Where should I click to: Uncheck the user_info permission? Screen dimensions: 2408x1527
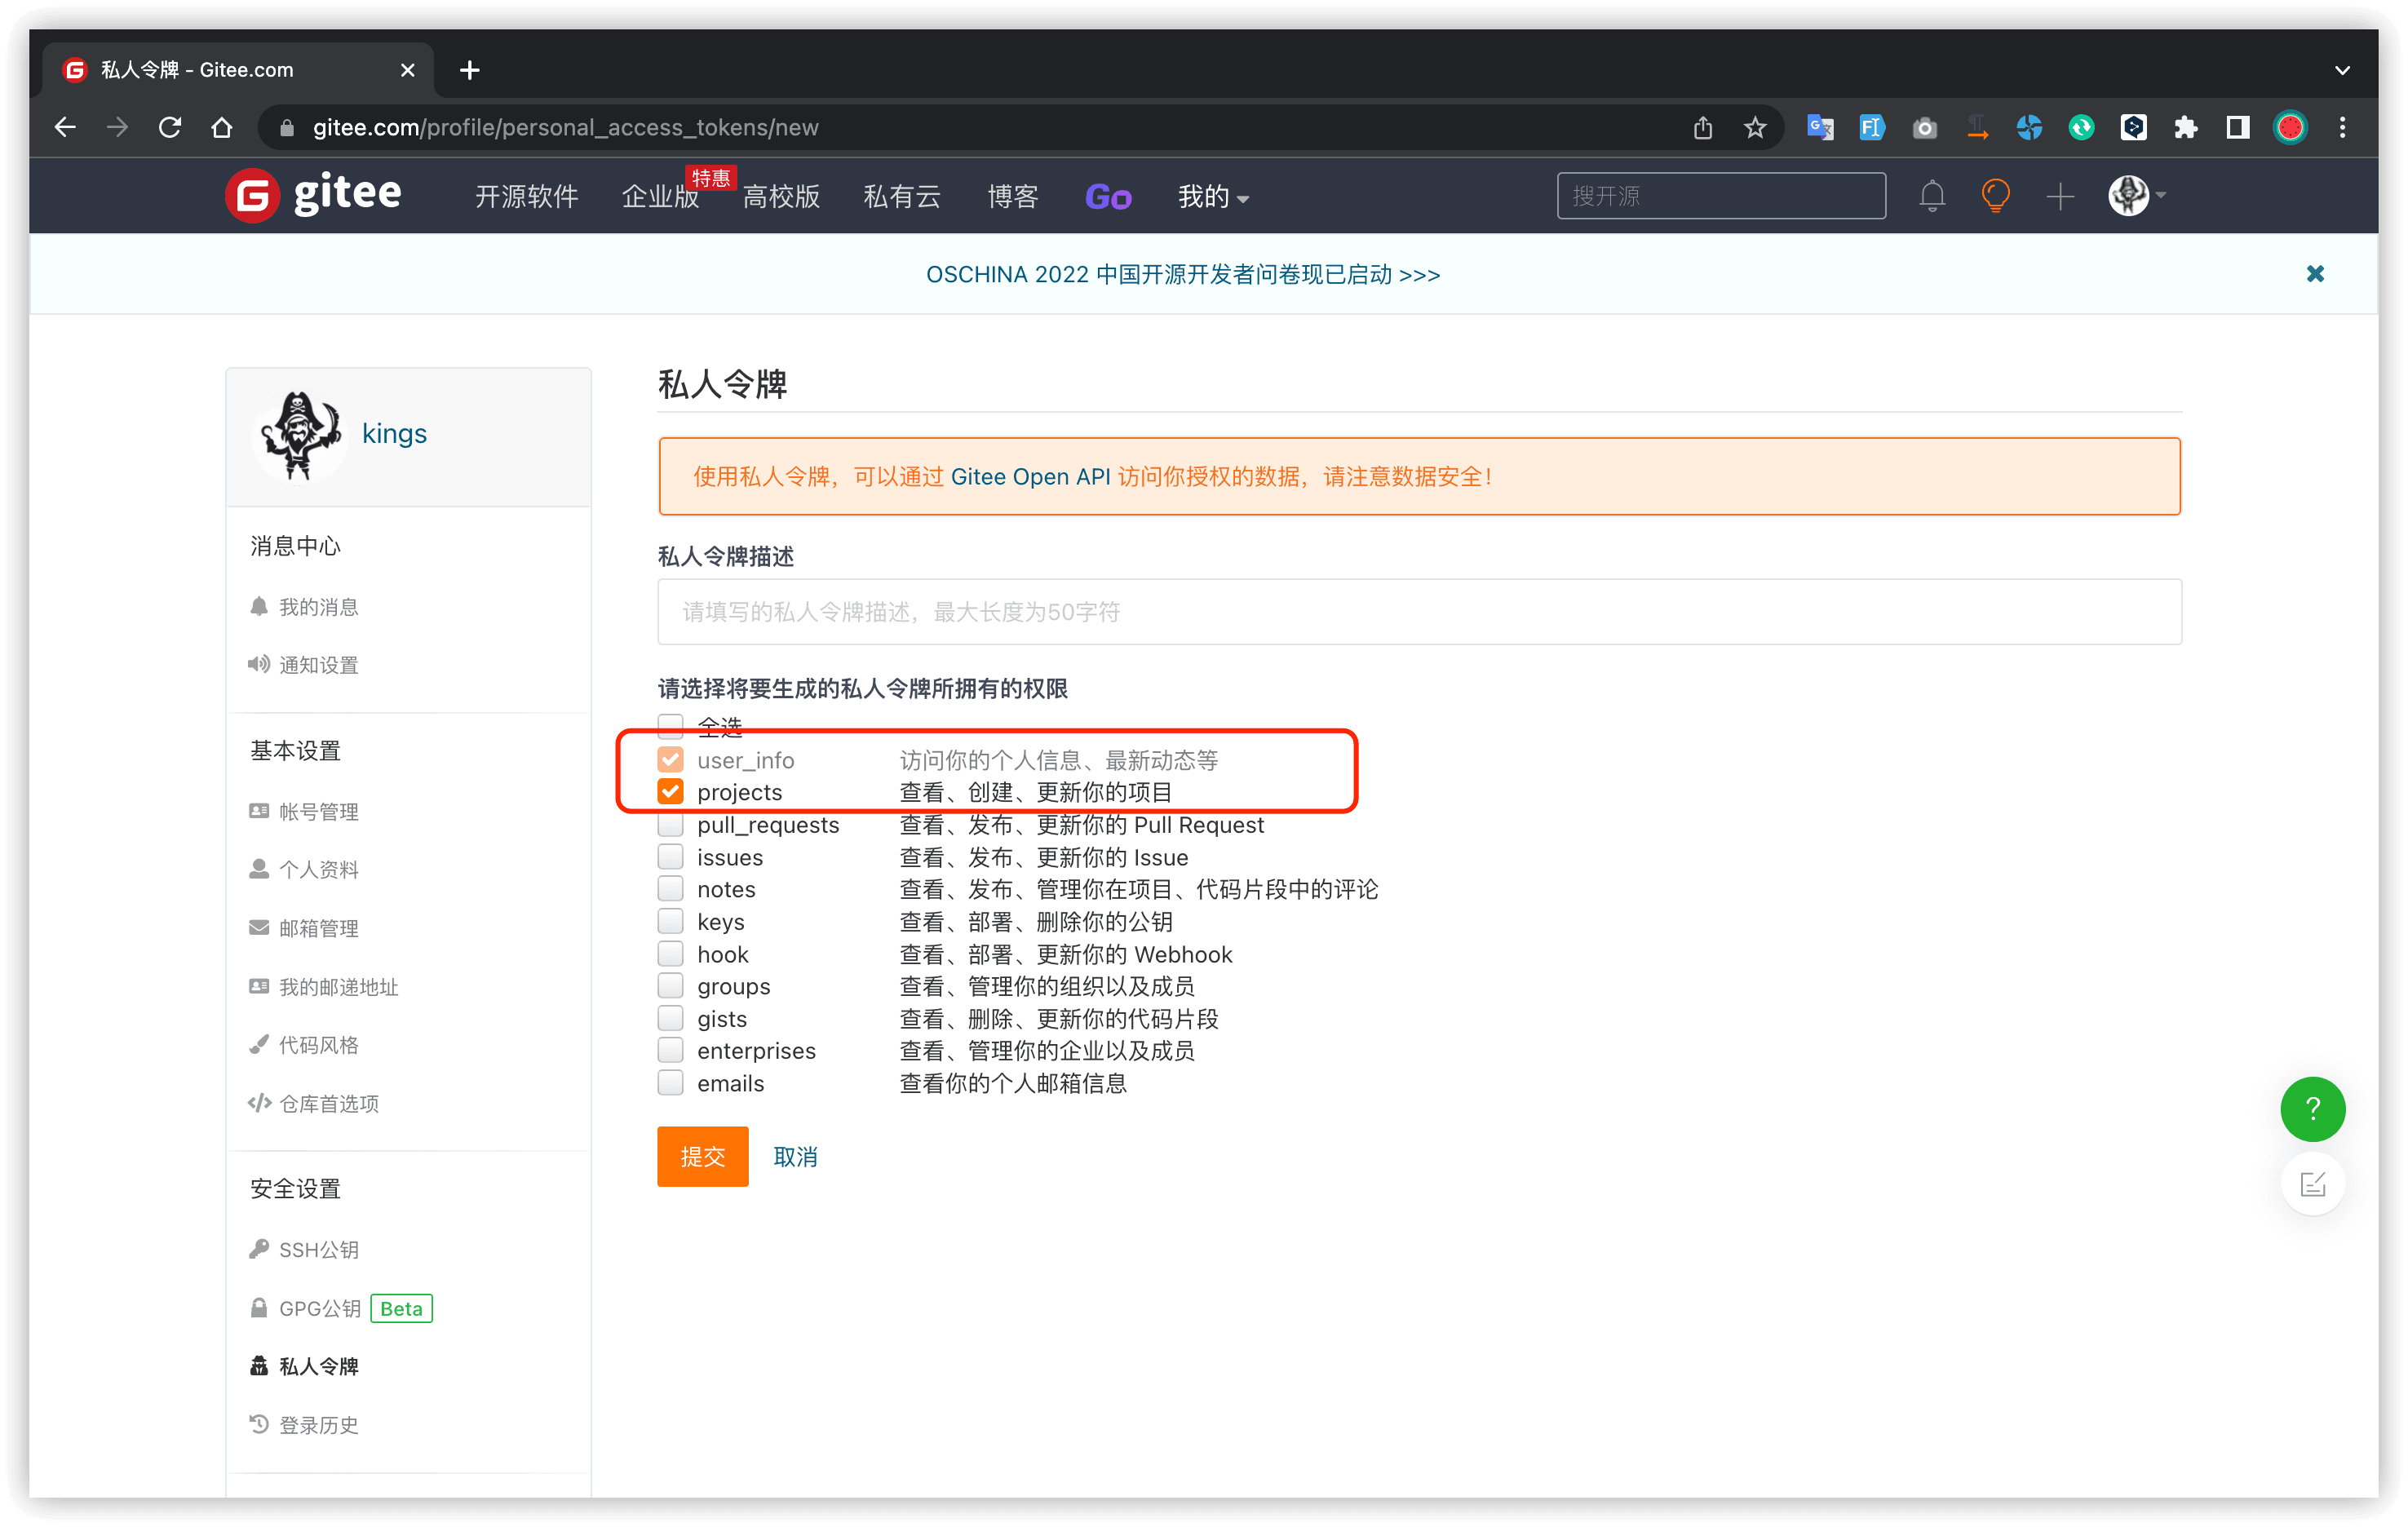click(x=670, y=759)
